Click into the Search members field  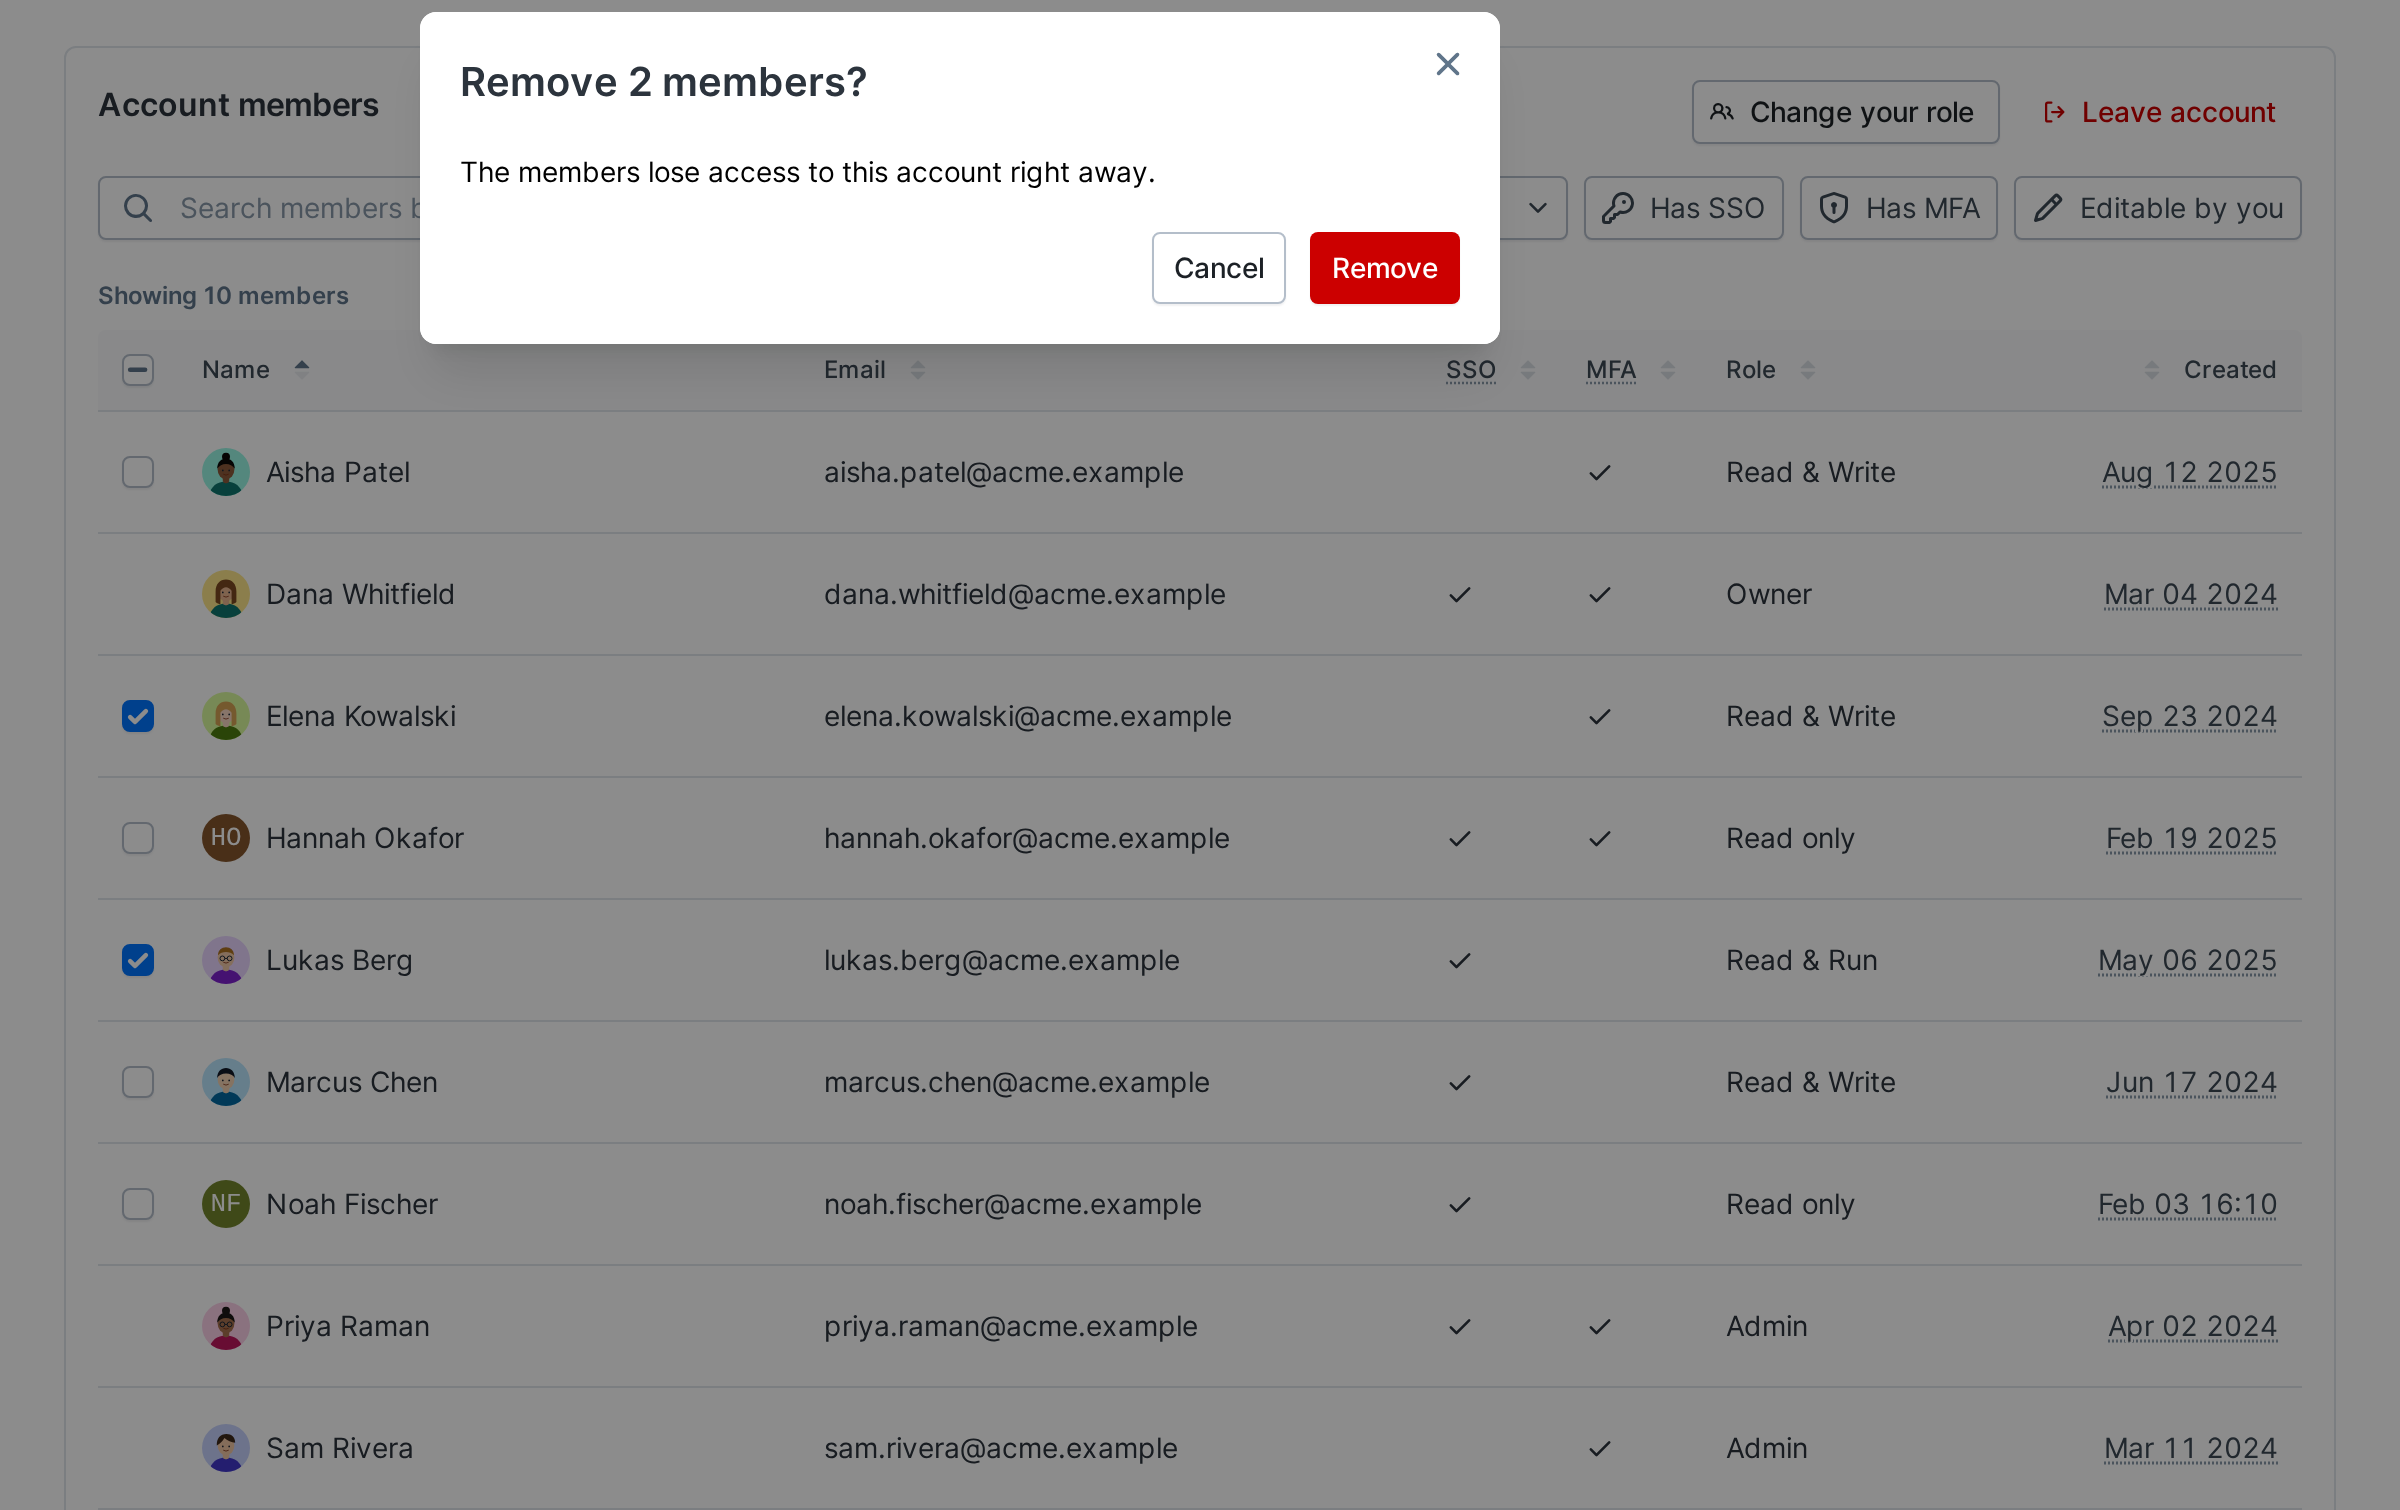260,208
